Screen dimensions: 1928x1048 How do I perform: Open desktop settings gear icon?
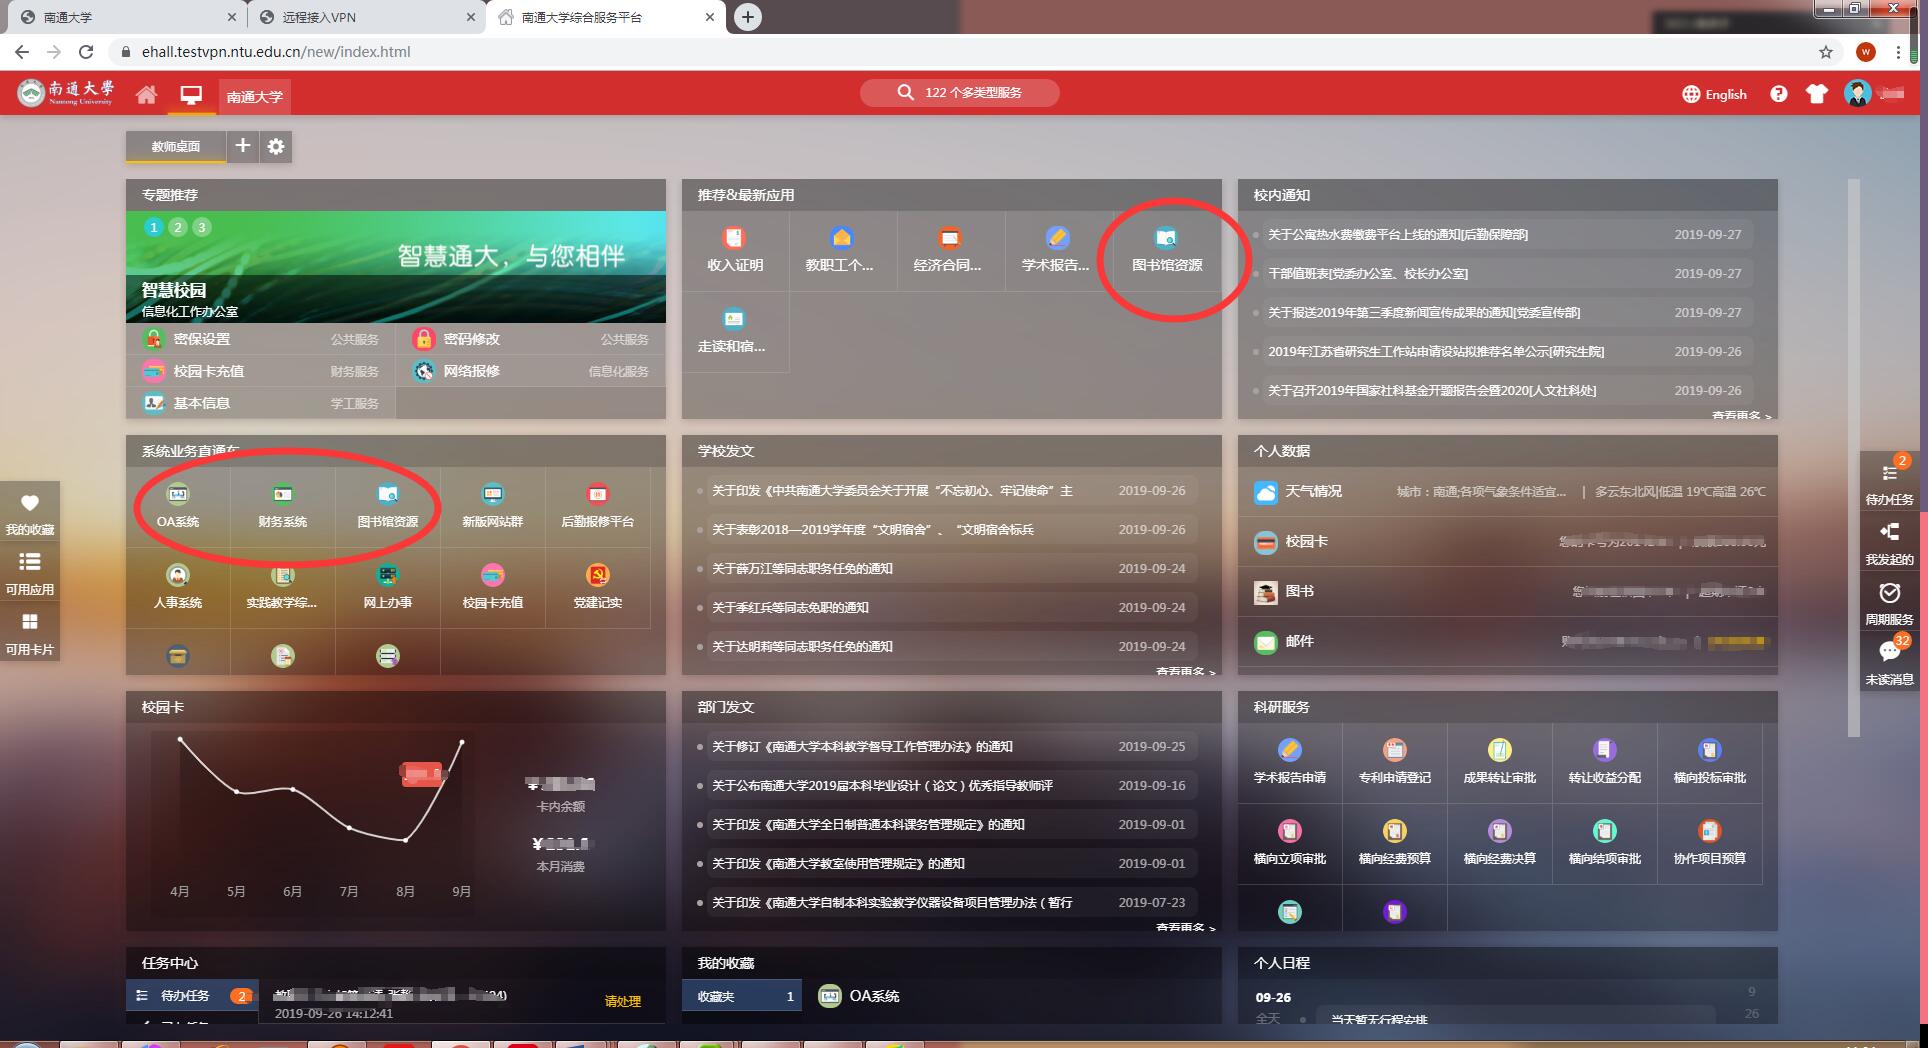coord(276,147)
